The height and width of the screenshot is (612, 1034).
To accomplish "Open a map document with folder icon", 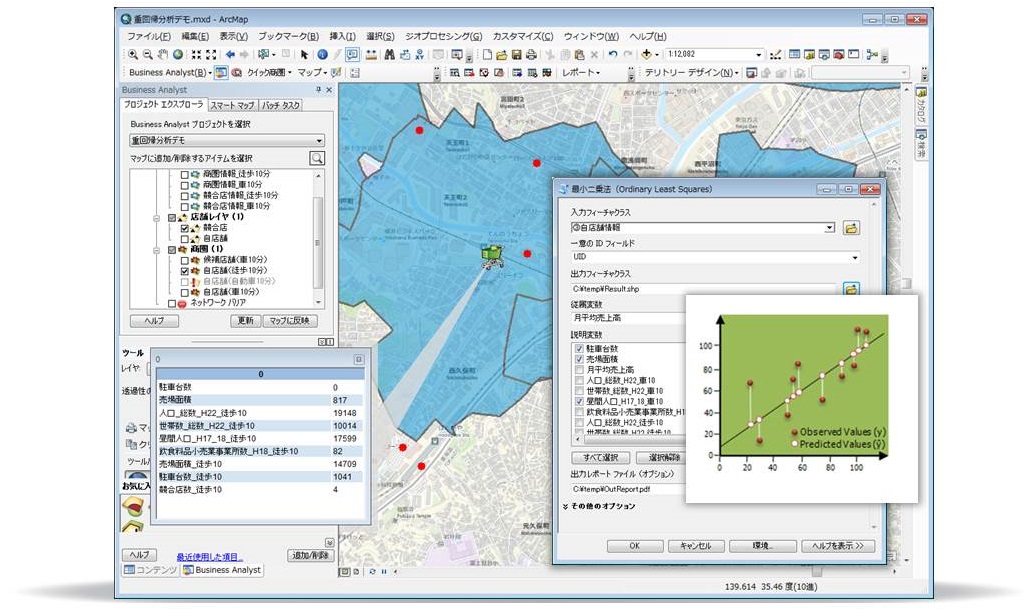I will click(502, 55).
